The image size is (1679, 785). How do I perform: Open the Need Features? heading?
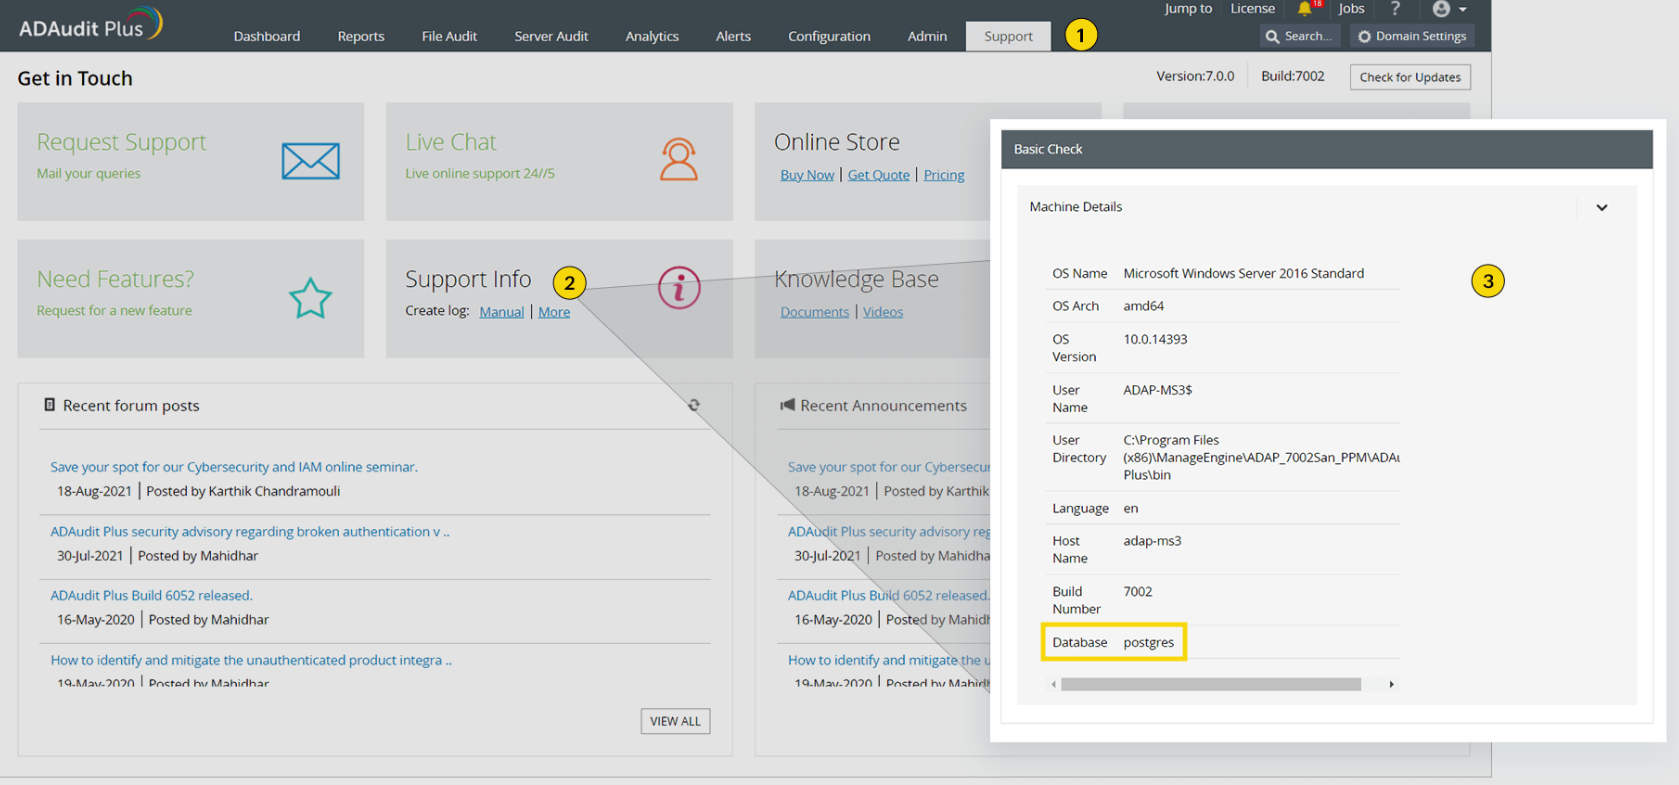click(115, 279)
